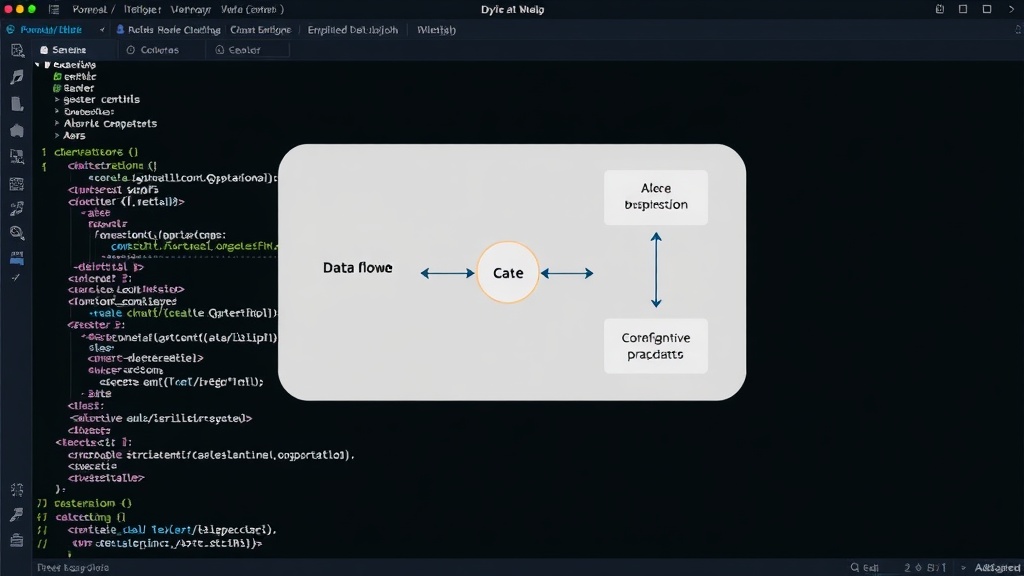Viewport: 1024px width, 576px height.
Task: Click the second square icon at top right
Action: click(987, 9)
